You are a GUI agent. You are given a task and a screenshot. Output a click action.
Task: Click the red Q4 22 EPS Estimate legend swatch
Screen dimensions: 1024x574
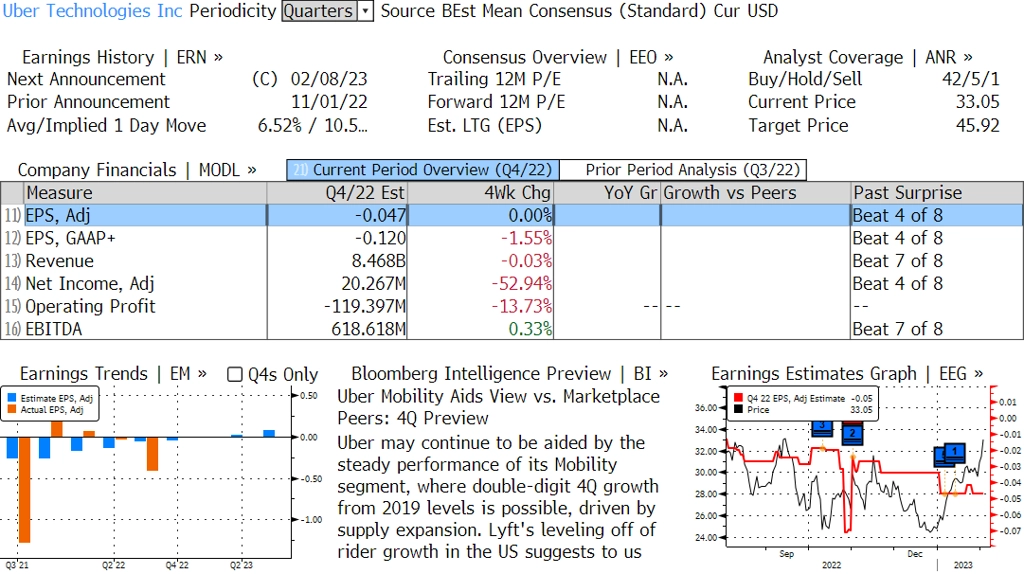(x=738, y=398)
